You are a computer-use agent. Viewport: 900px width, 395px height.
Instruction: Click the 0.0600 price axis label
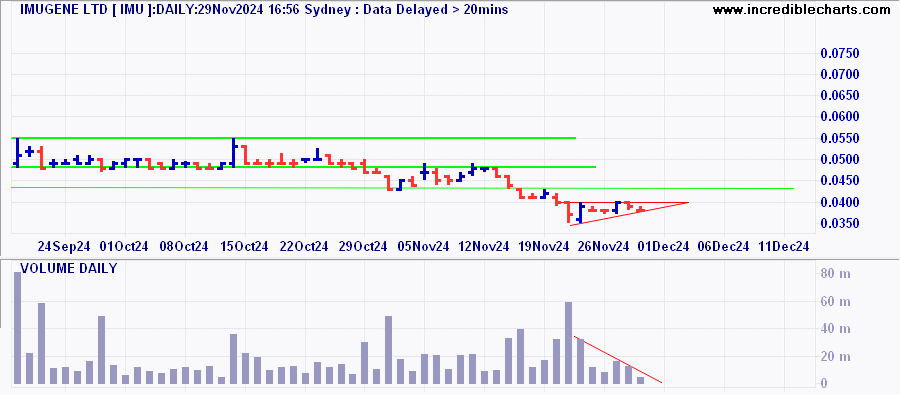pyautogui.click(x=840, y=117)
